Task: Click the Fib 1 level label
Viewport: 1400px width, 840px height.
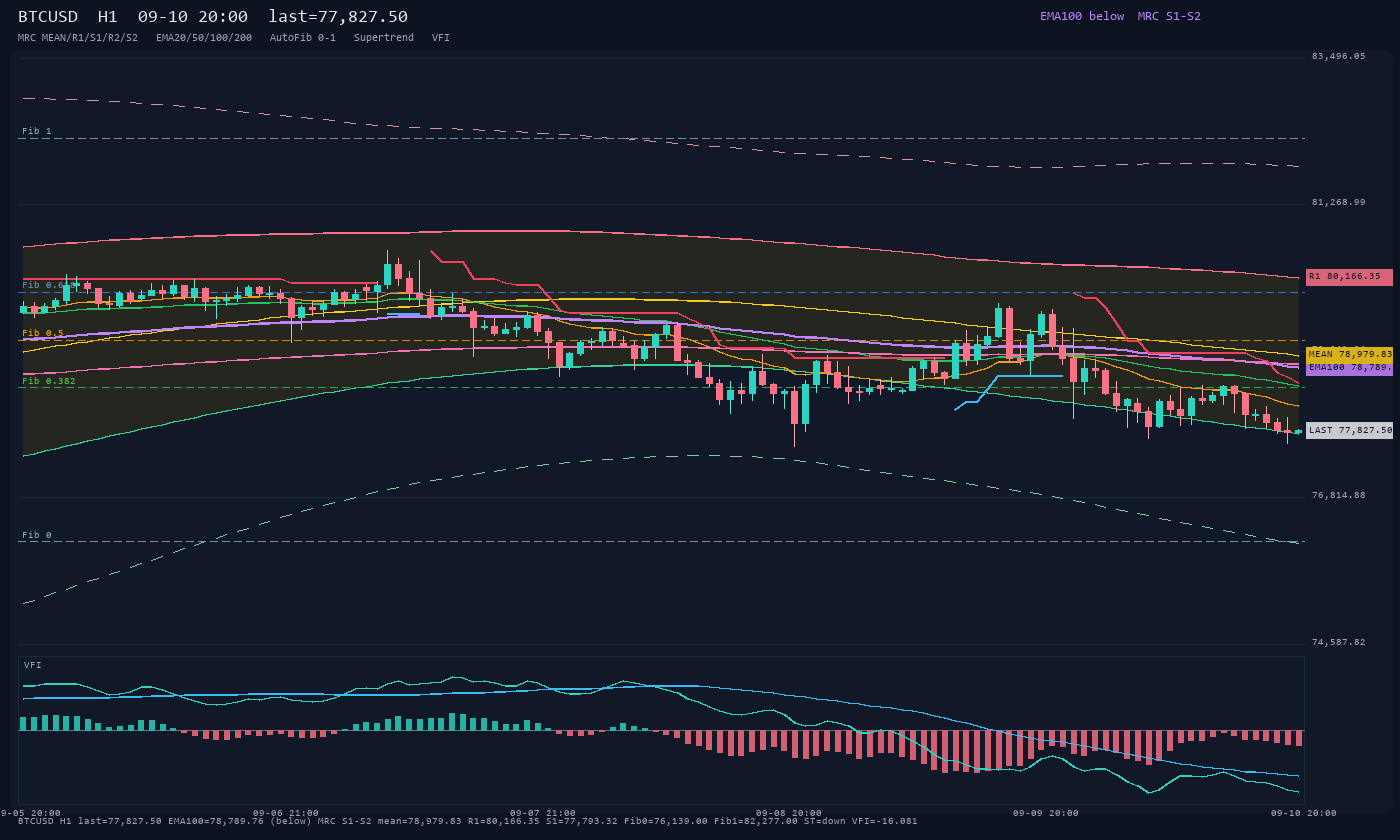Action: click(37, 131)
